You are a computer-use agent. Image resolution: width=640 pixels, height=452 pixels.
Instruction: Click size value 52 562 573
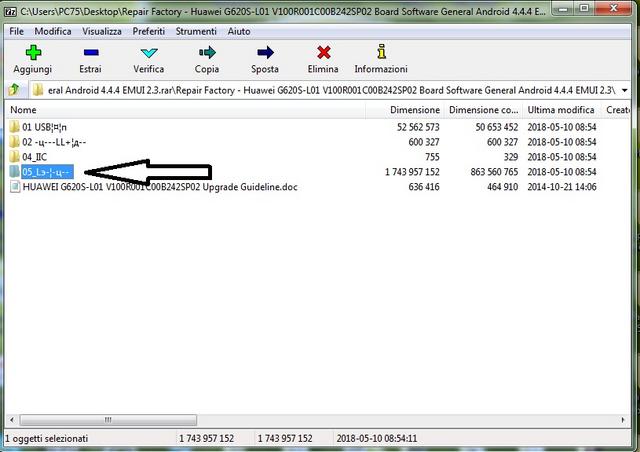418,127
